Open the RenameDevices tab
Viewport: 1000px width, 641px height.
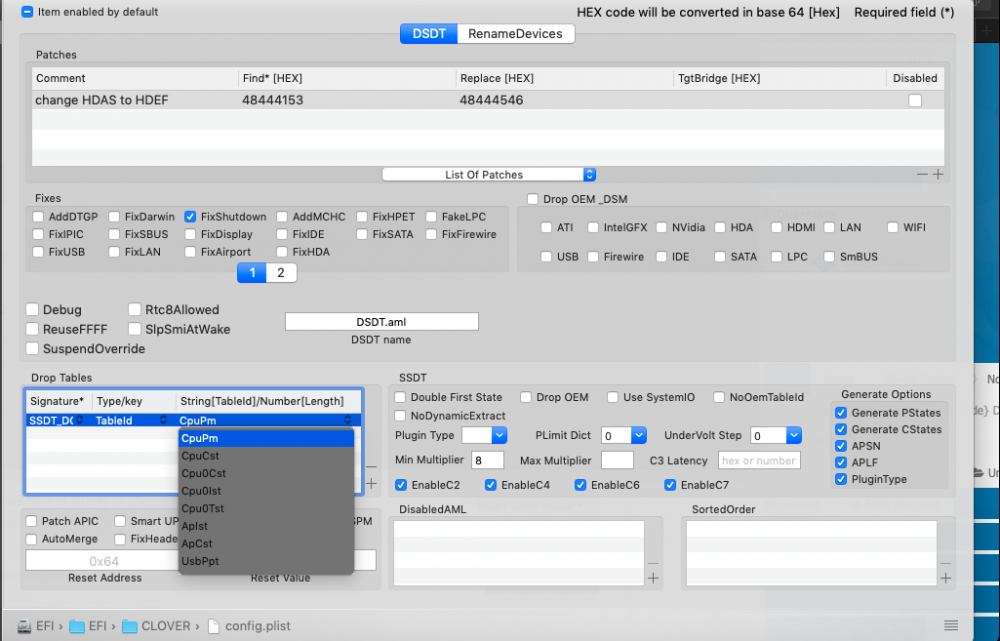(515, 34)
